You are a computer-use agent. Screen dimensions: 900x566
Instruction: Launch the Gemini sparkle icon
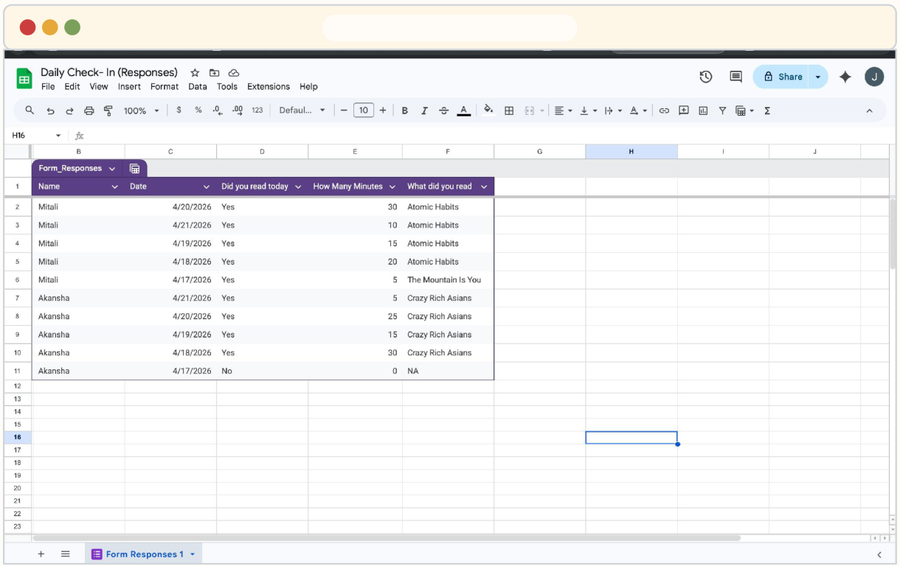coord(845,76)
